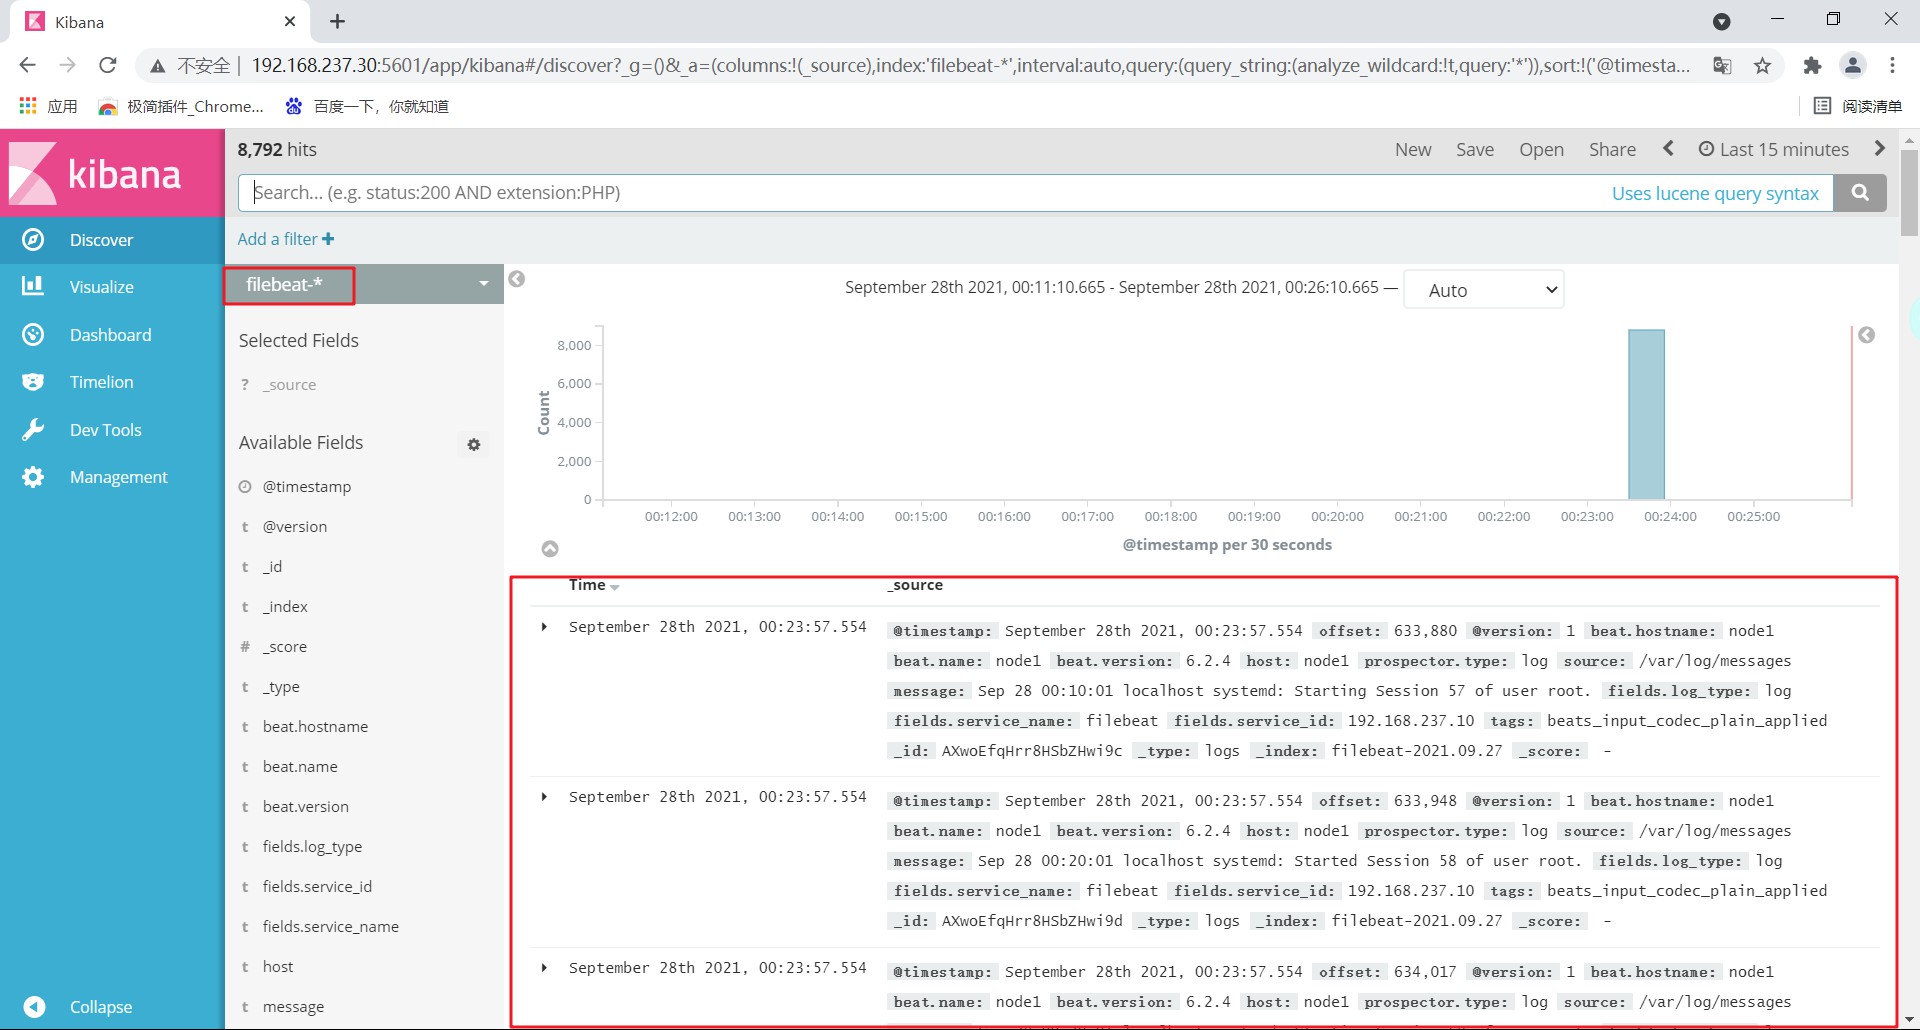Click the Open menu item

(1541, 149)
